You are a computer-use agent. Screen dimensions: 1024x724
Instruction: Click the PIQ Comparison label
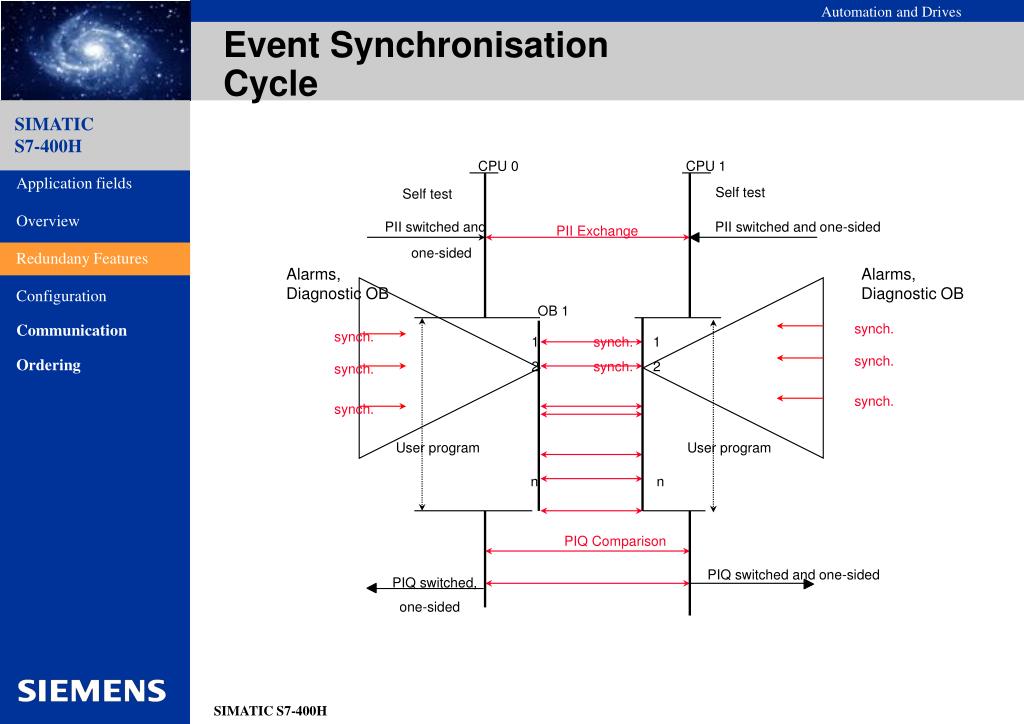(x=615, y=541)
